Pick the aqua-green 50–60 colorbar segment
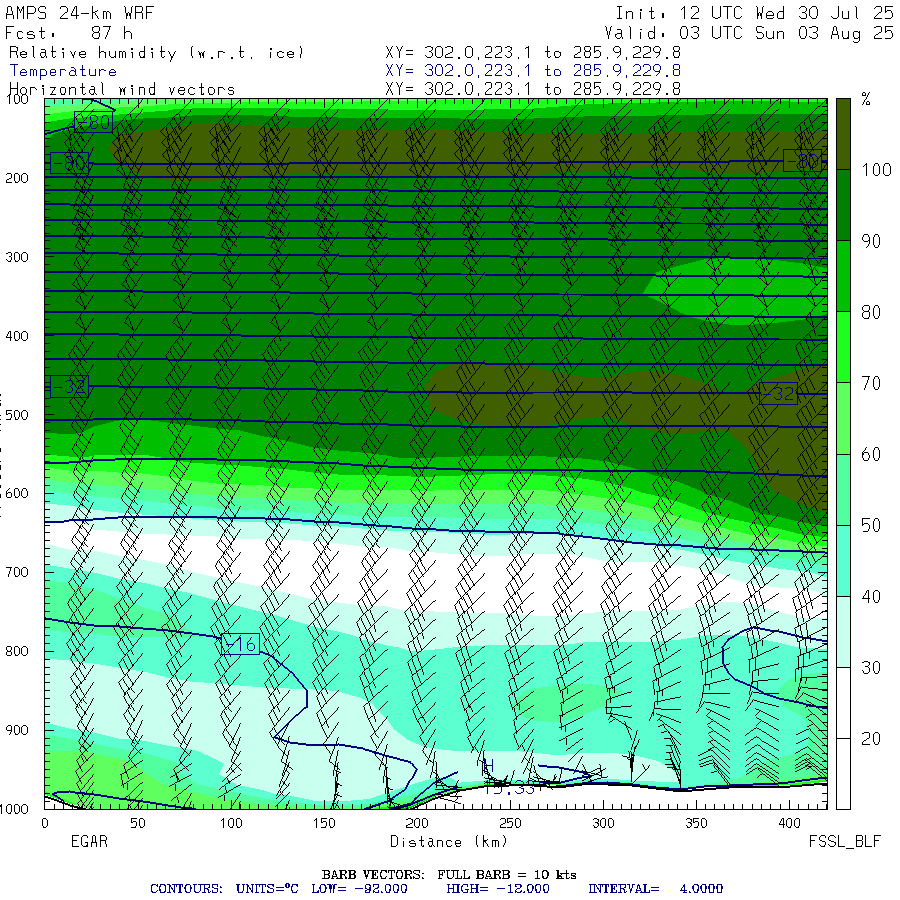Image resolution: width=900 pixels, height=900 pixels. pos(843,490)
